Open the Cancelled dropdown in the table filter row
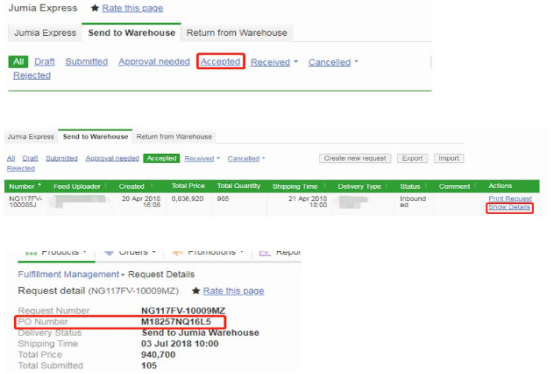 (x=264, y=158)
